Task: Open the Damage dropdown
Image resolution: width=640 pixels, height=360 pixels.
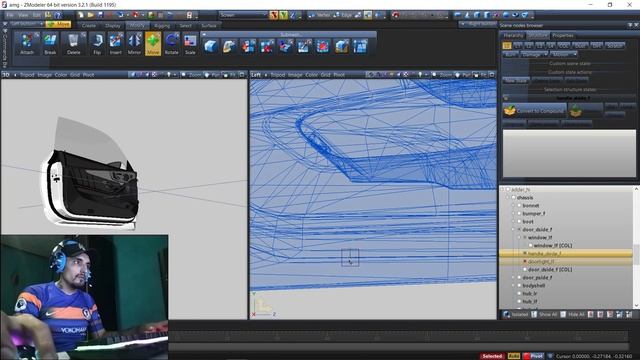Action: pyautogui.click(x=533, y=54)
